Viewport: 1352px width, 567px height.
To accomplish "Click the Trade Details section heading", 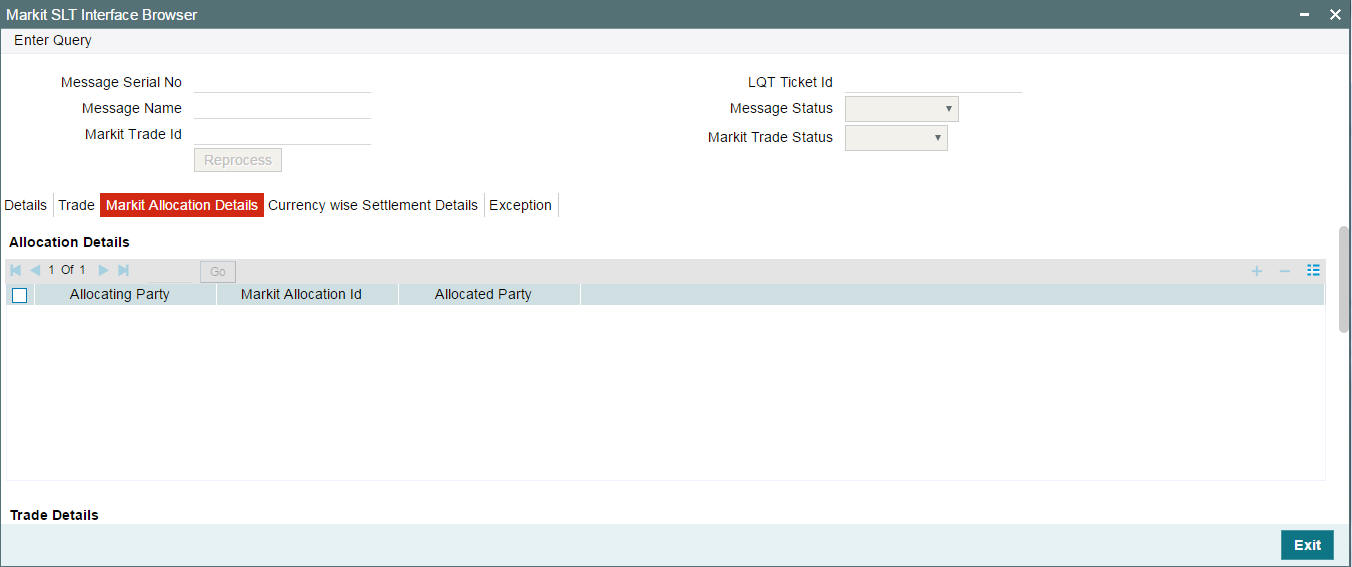I will click(x=54, y=515).
